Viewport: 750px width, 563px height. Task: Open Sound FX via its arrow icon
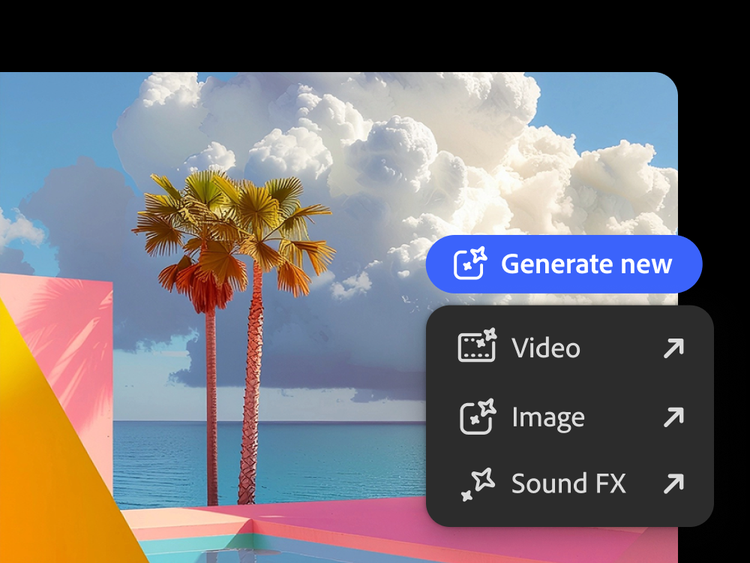click(x=673, y=484)
